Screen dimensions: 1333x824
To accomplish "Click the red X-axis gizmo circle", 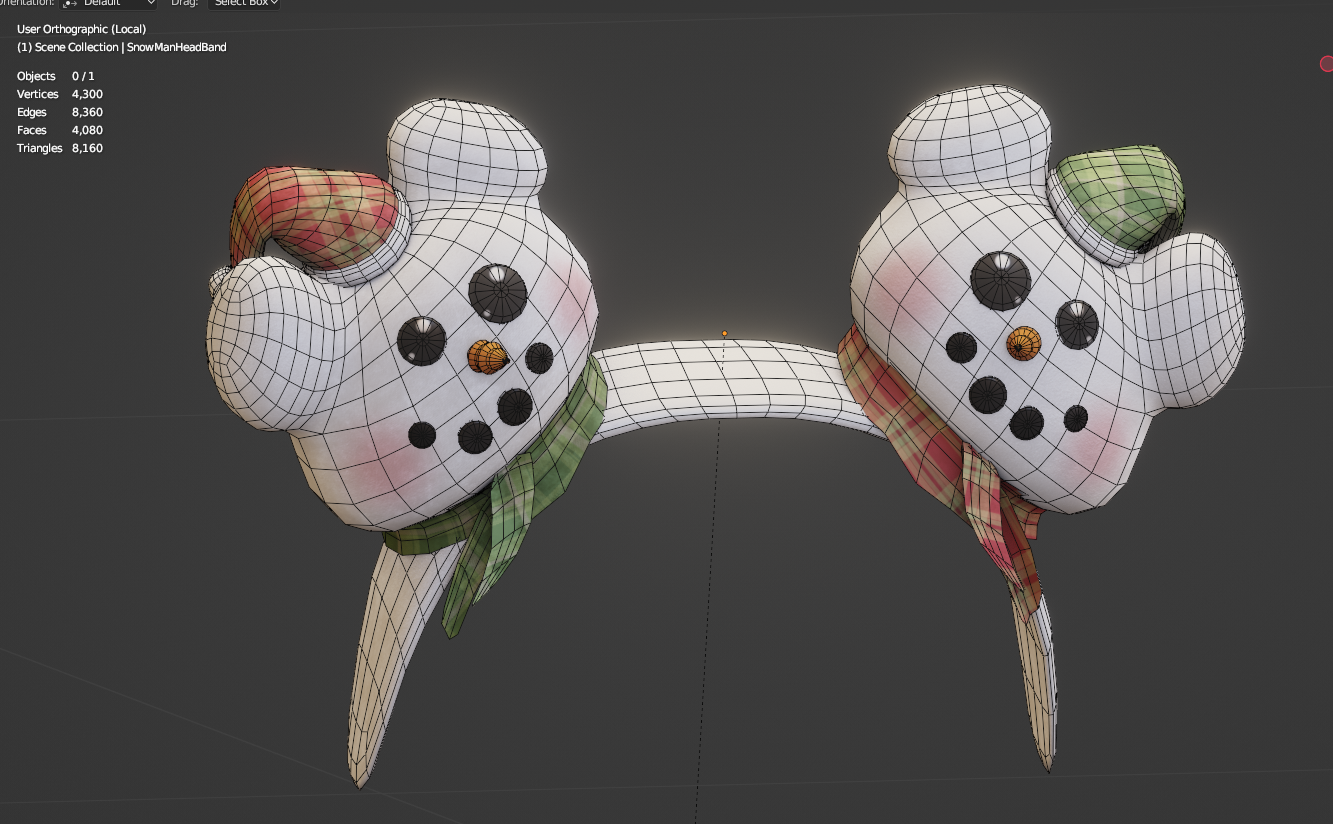I will click(x=1327, y=64).
